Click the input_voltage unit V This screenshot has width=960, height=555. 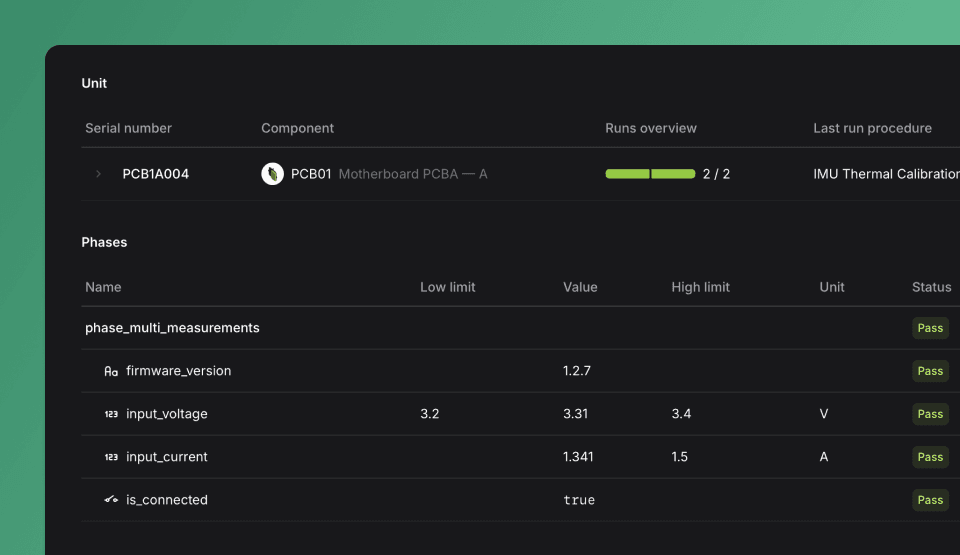click(824, 414)
